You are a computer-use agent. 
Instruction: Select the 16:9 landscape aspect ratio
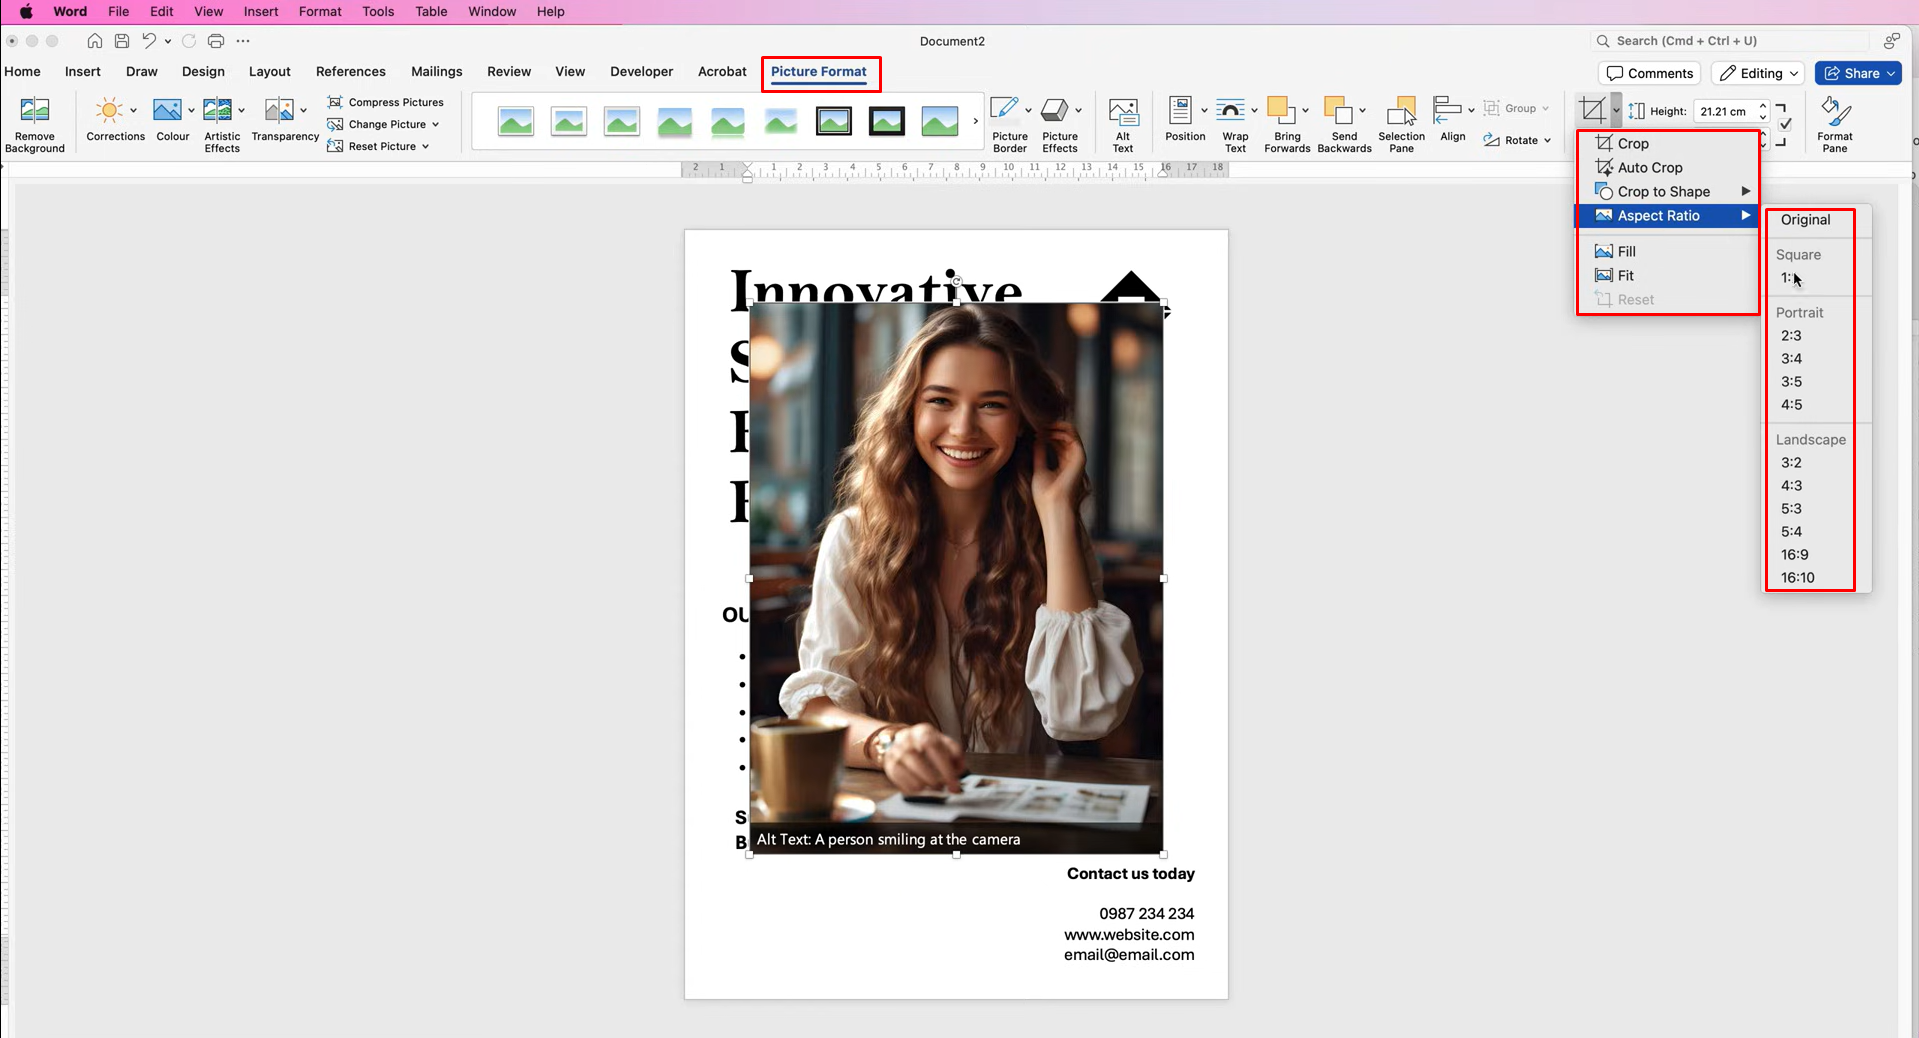point(1793,554)
